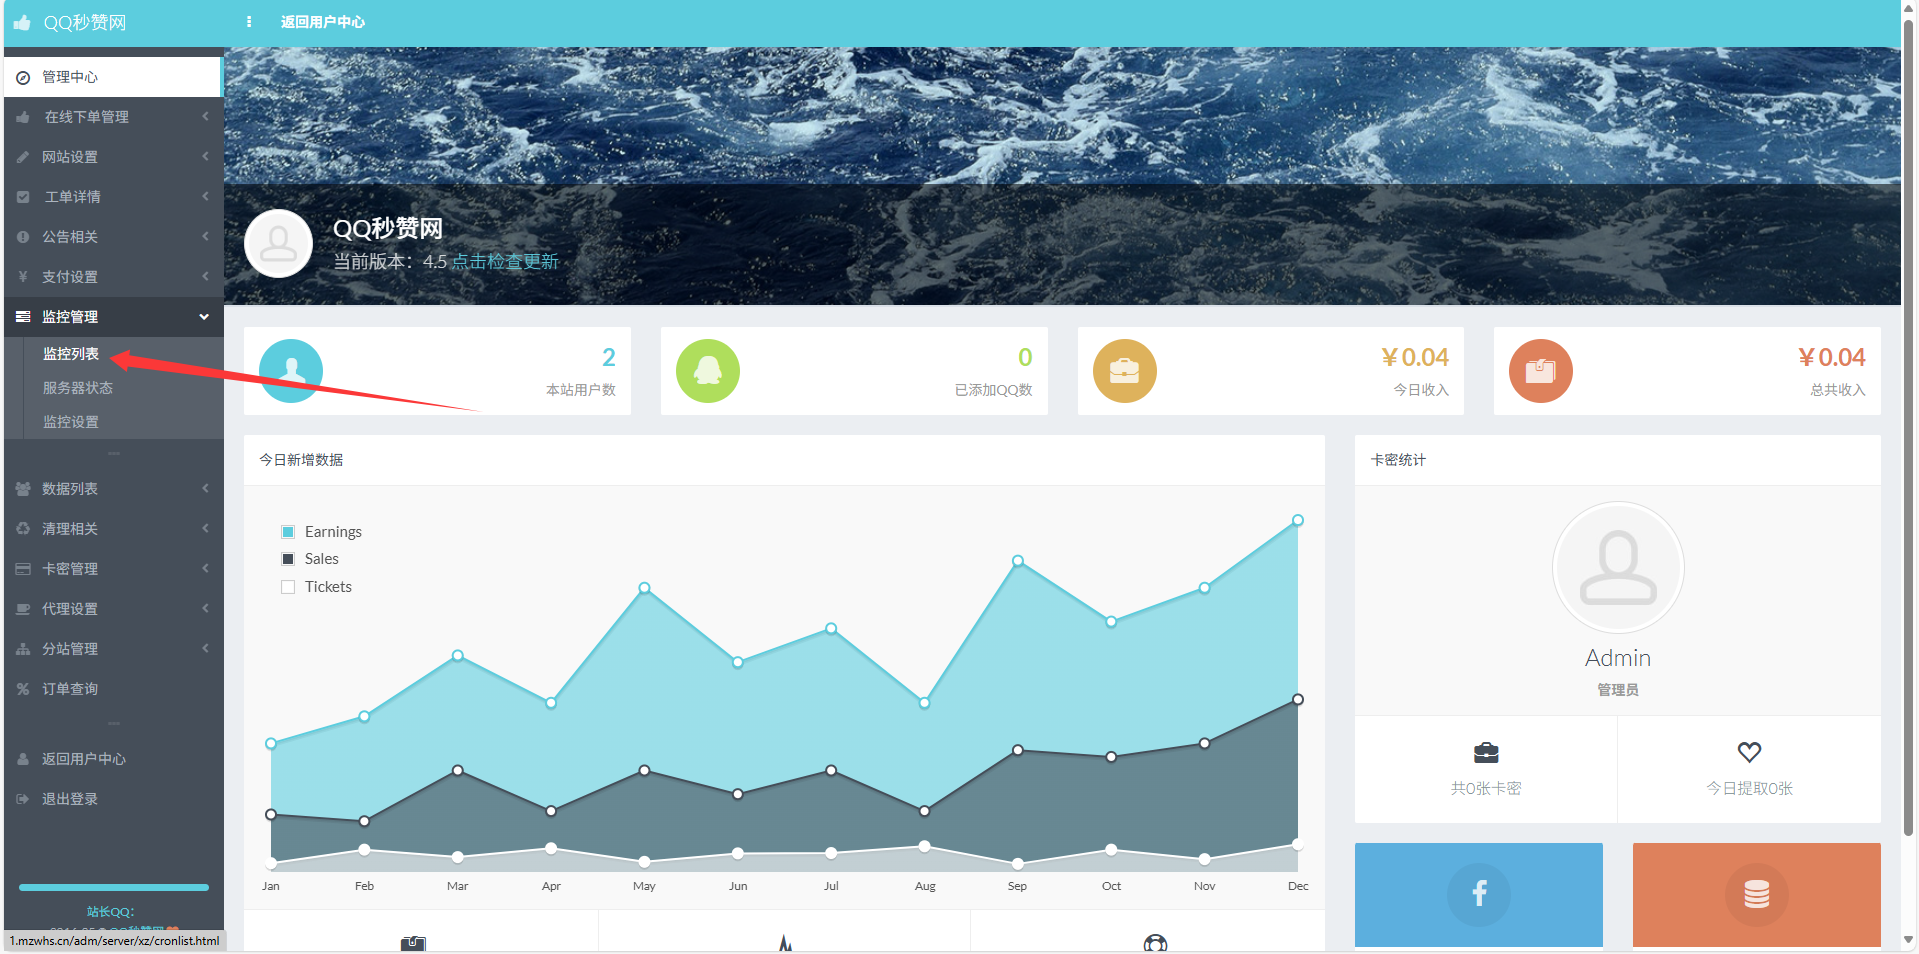
Task: Toggle the Sales legend checkbox
Action: pyautogui.click(x=288, y=559)
